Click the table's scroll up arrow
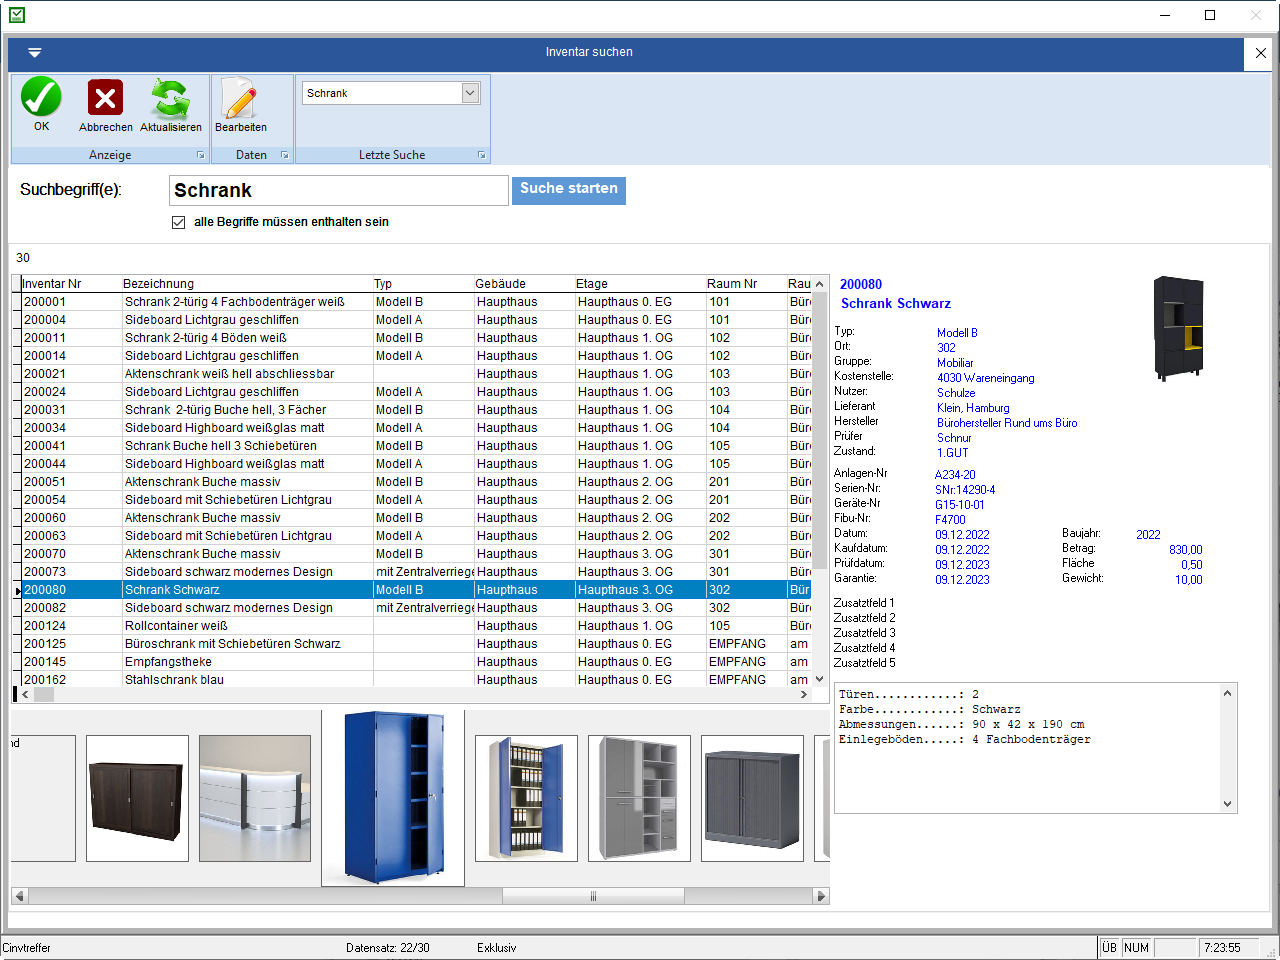 [x=820, y=284]
